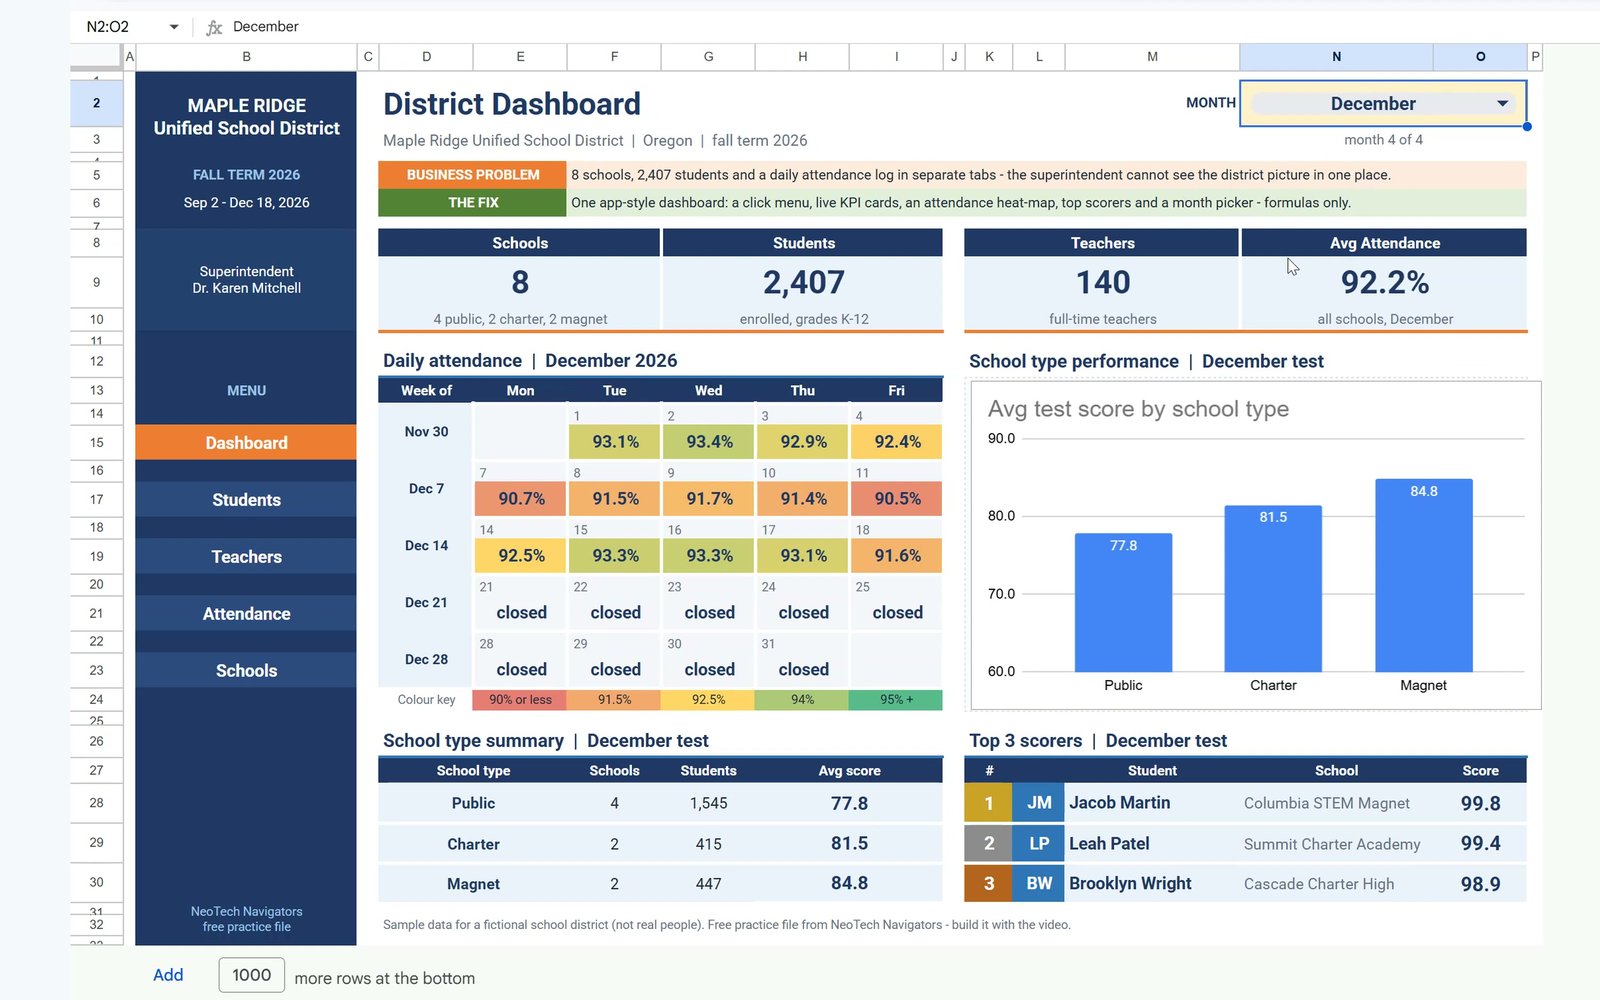
Task: Click the Charter avg score 81.5 cell
Action: pyautogui.click(x=849, y=844)
